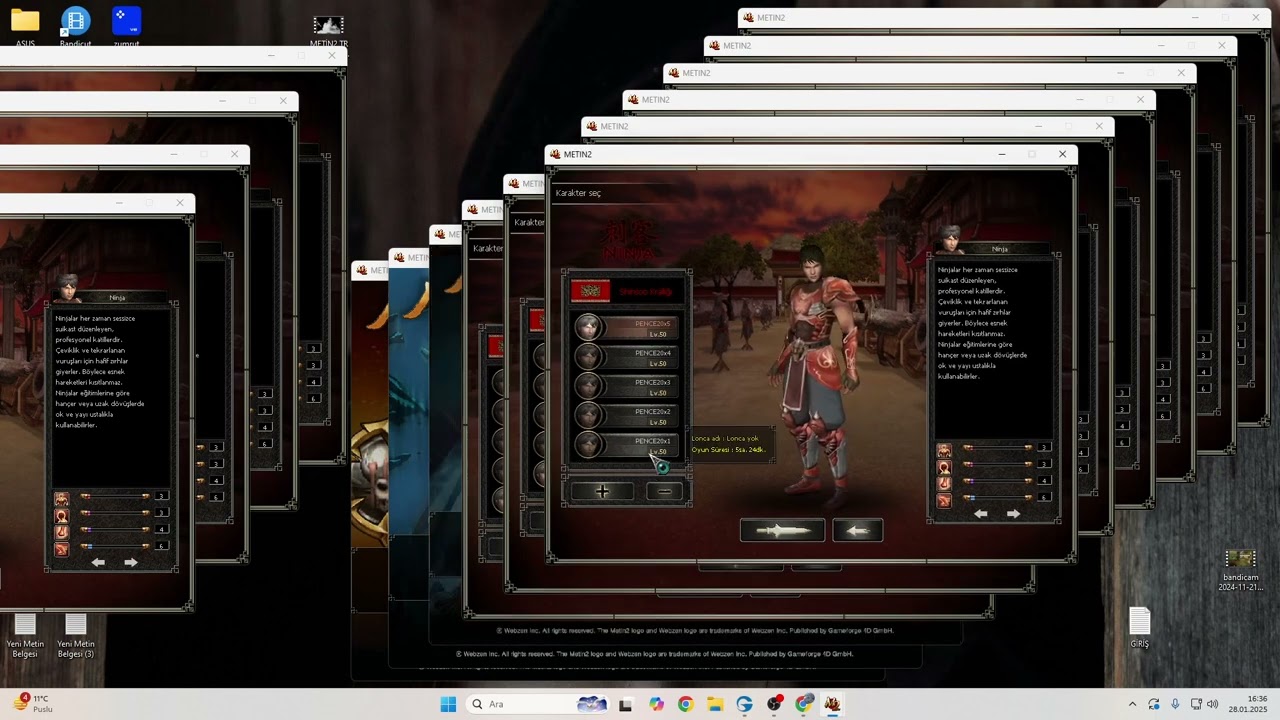
Task: Click the PENCE20x1 character portrait
Action: (x=588, y=445)
